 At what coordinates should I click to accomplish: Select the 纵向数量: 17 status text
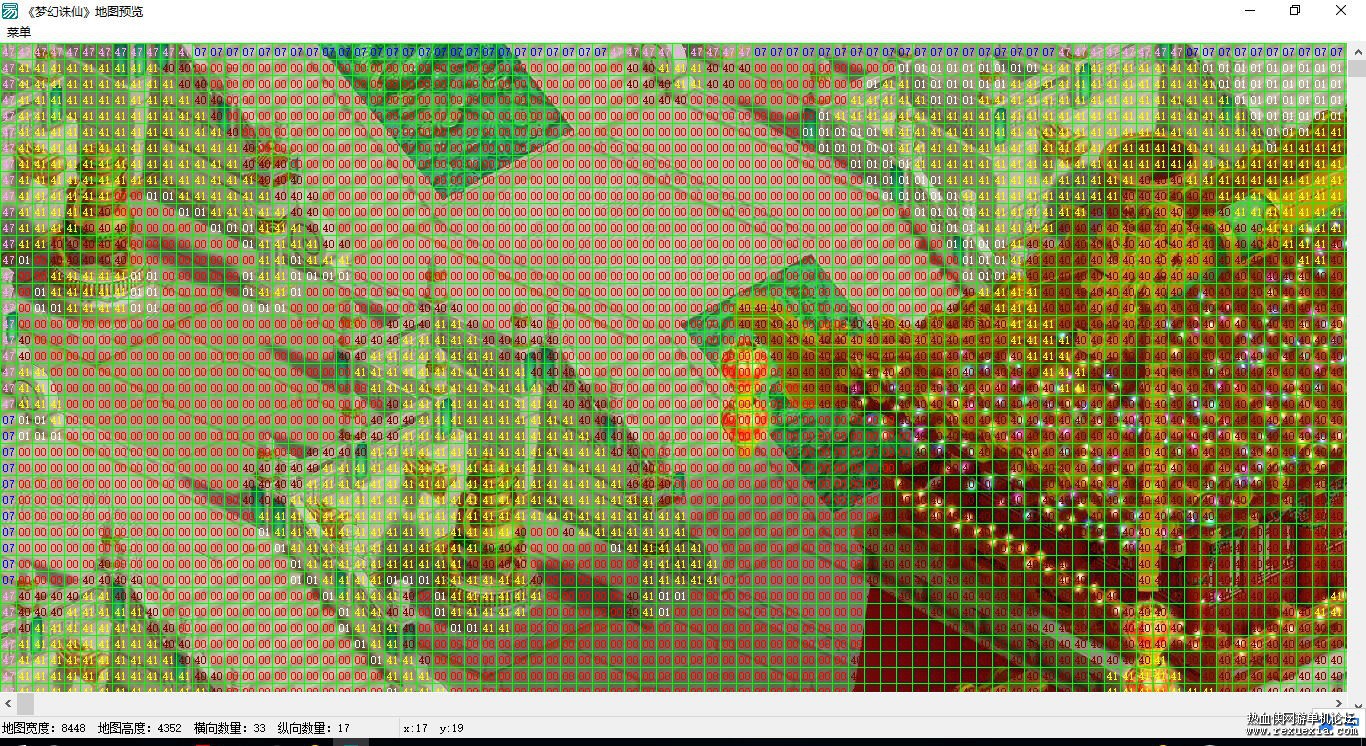(x=314, y=729)
